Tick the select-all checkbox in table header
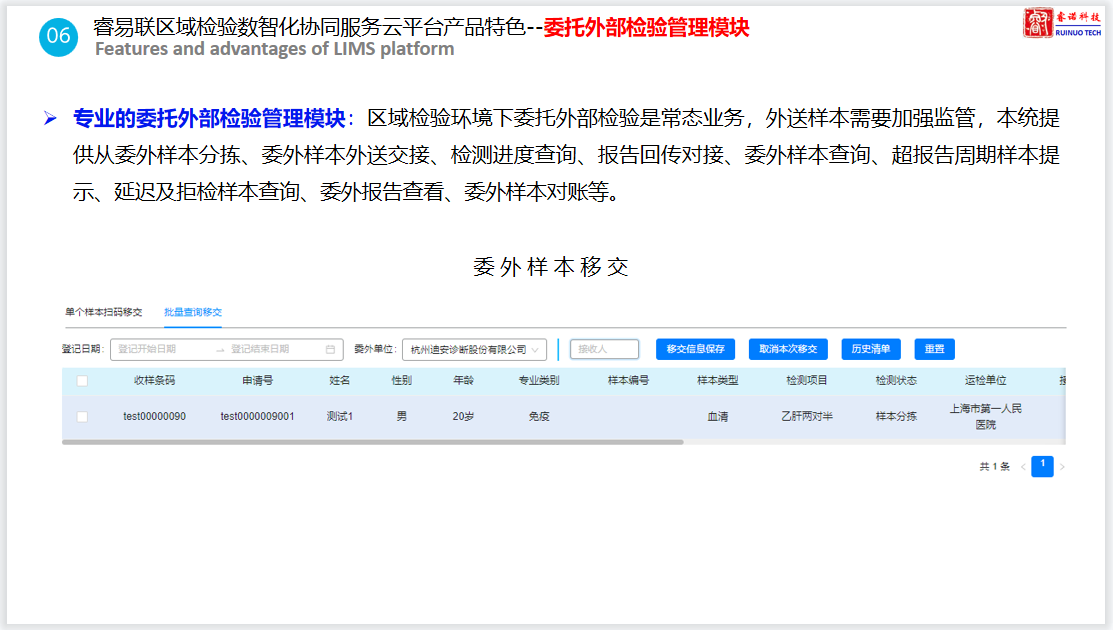1113x630 pixels. pyautogui.click(x=82, y=381)
